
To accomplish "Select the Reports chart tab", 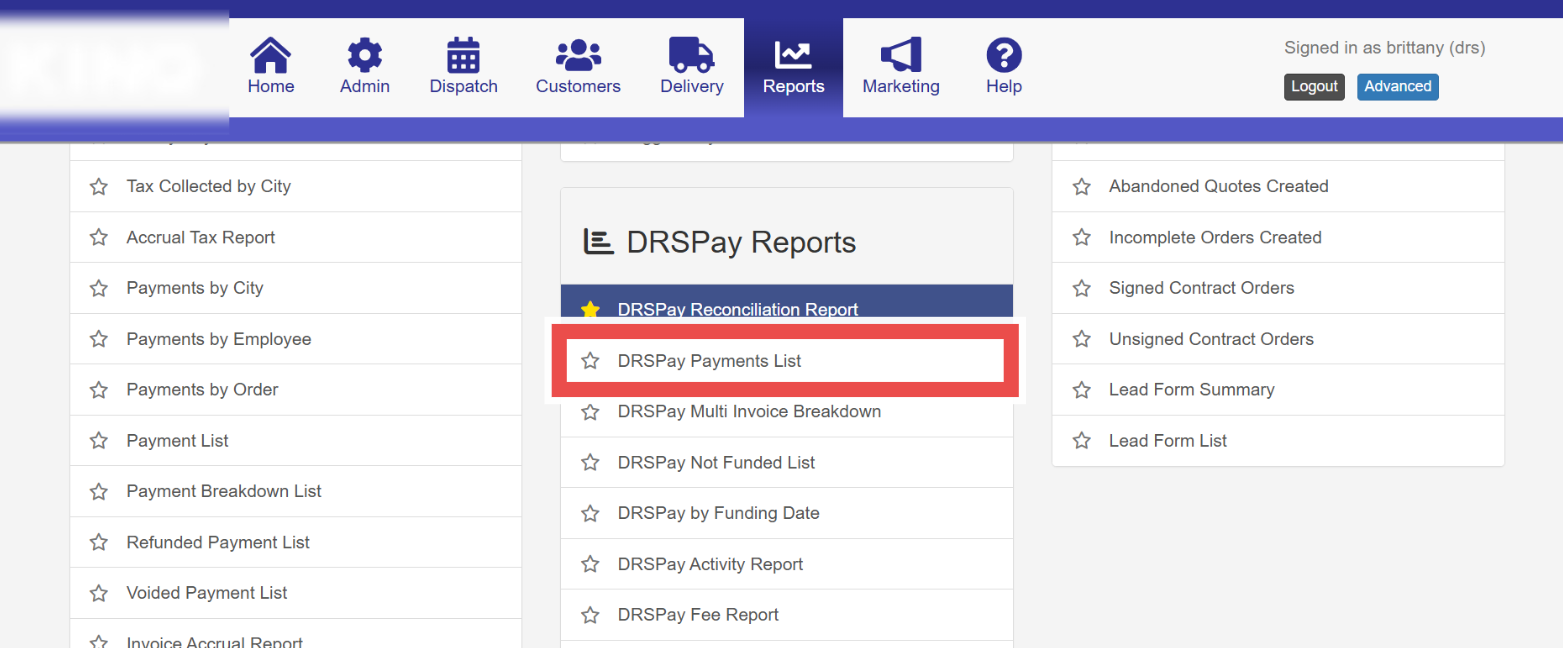I will (x=794, y=67).
